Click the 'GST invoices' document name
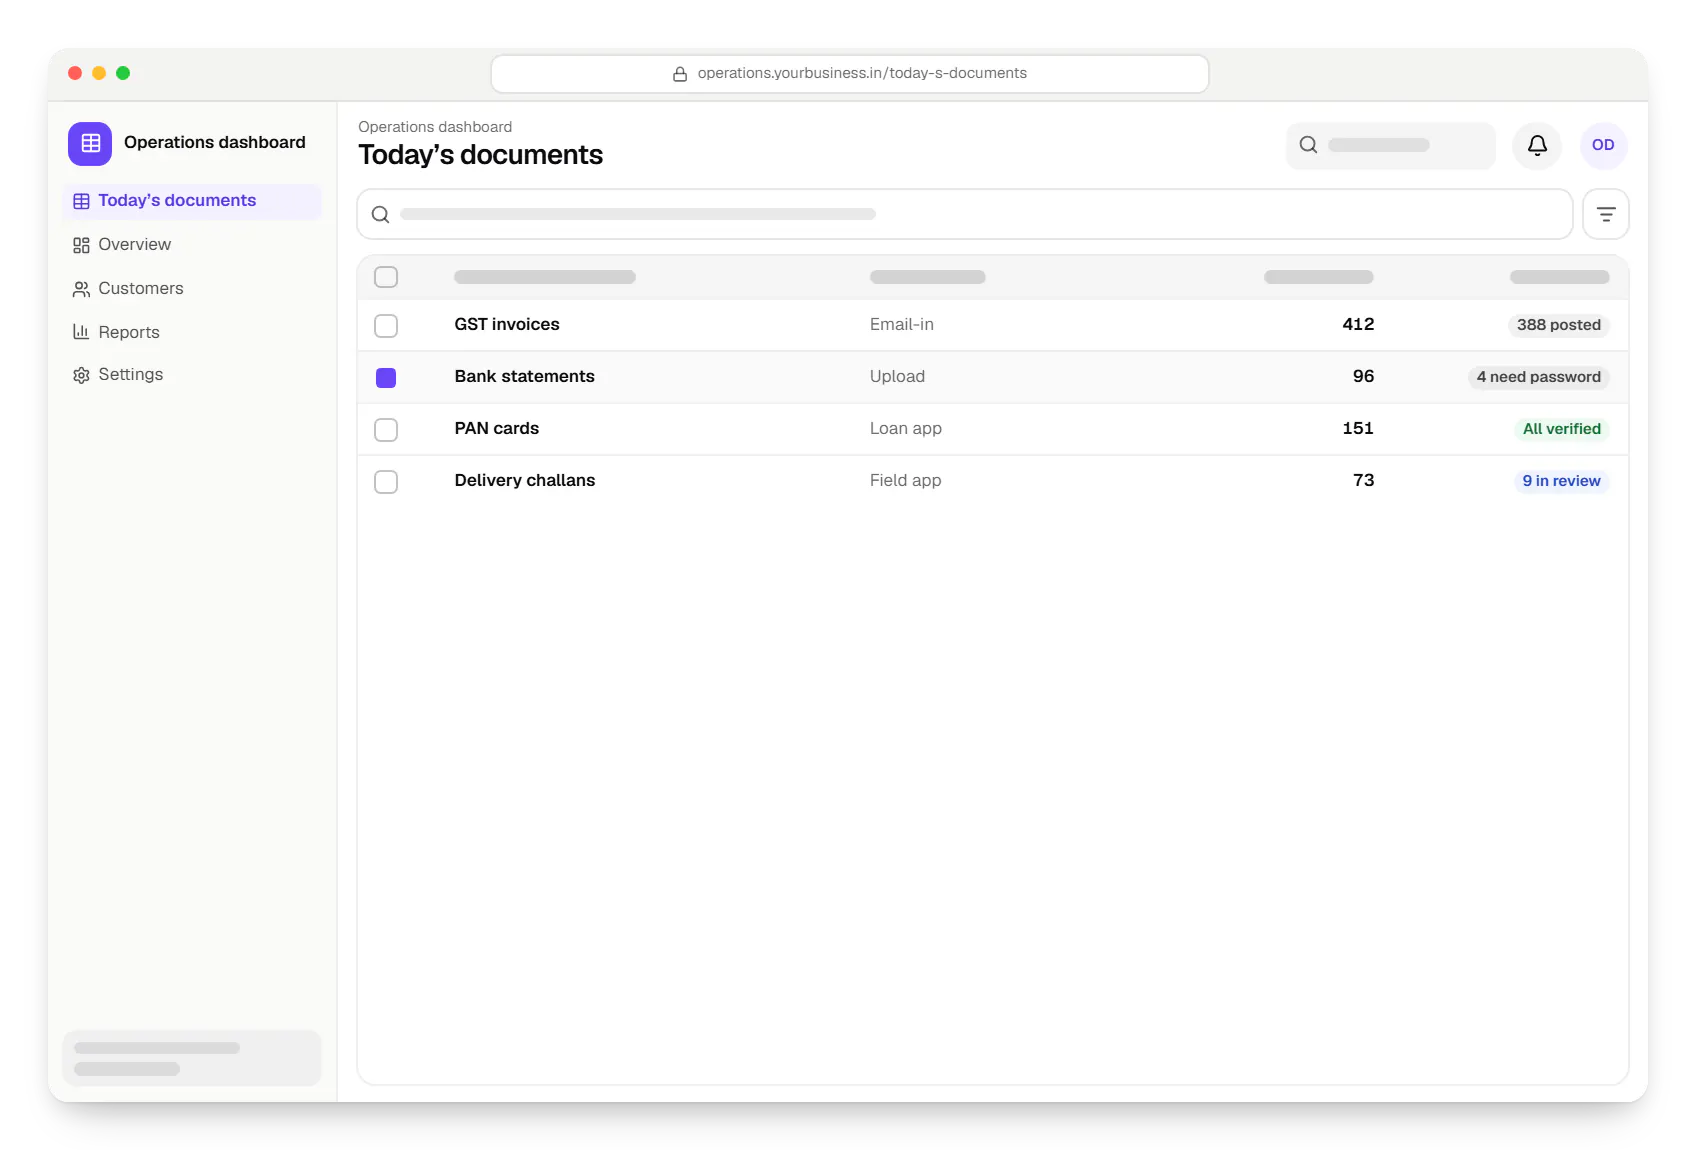 coord(507,324)
